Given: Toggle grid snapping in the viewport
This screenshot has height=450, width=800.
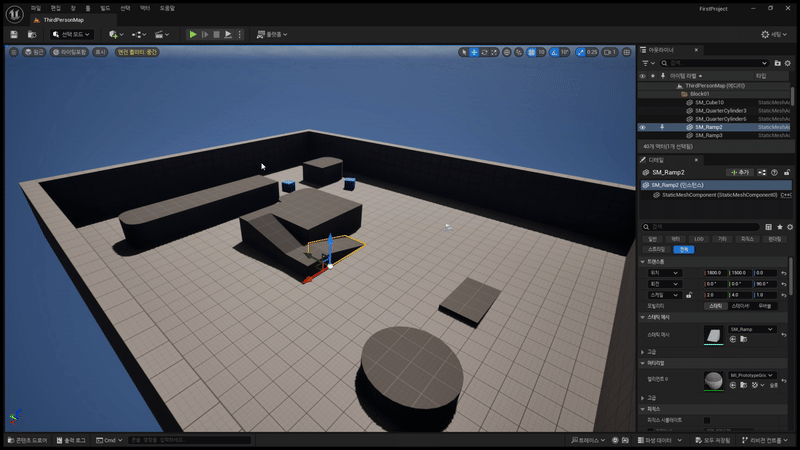Looking at the screenshot, I should 532,52.
